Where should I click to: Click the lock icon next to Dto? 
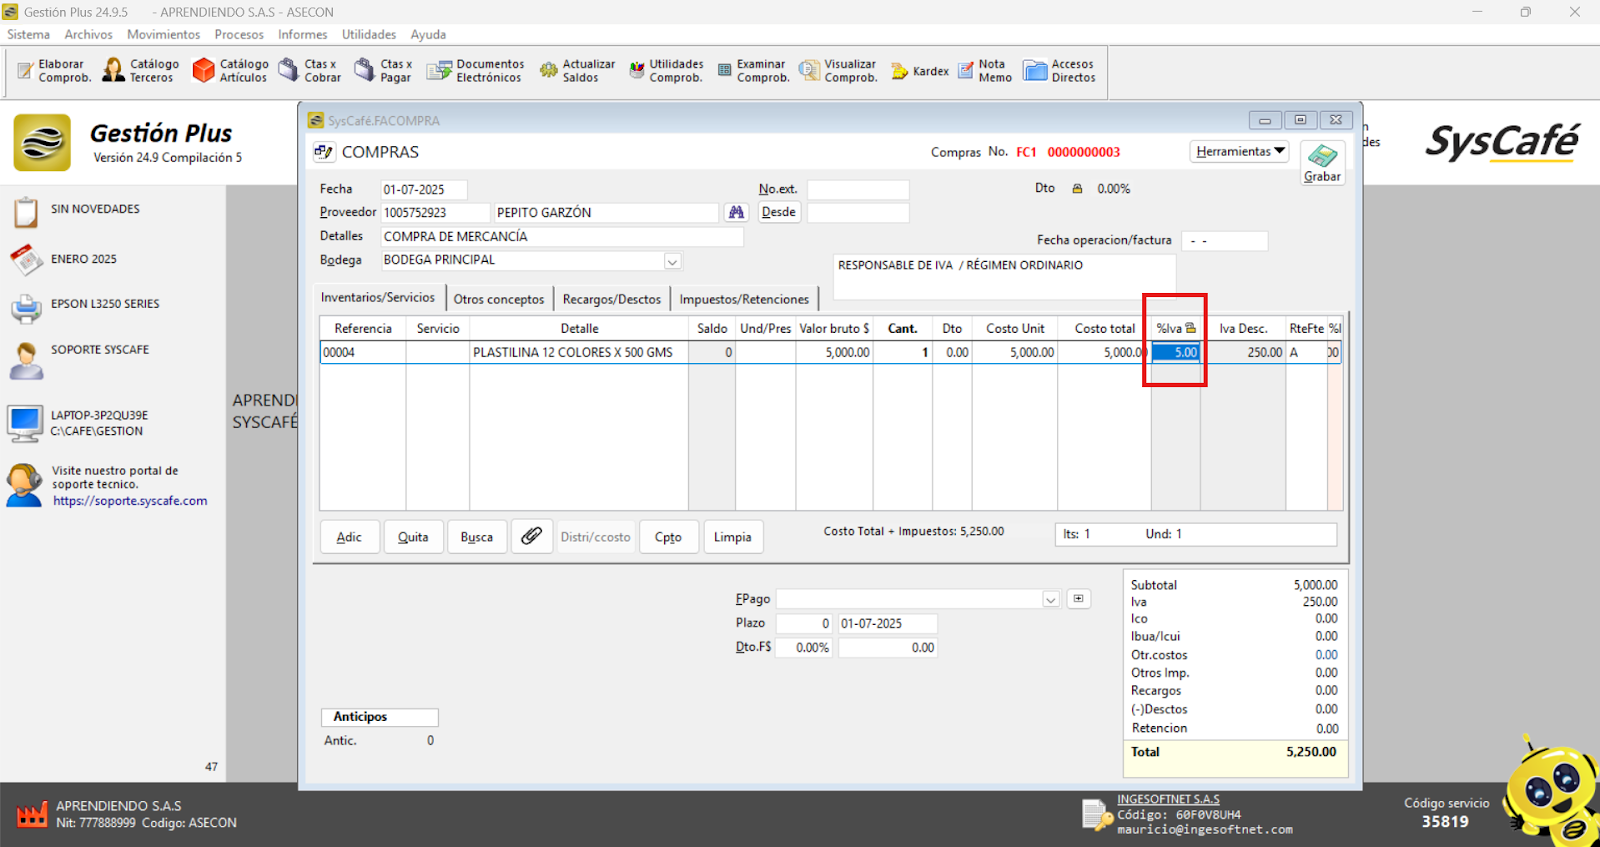tap(1077, 189)
